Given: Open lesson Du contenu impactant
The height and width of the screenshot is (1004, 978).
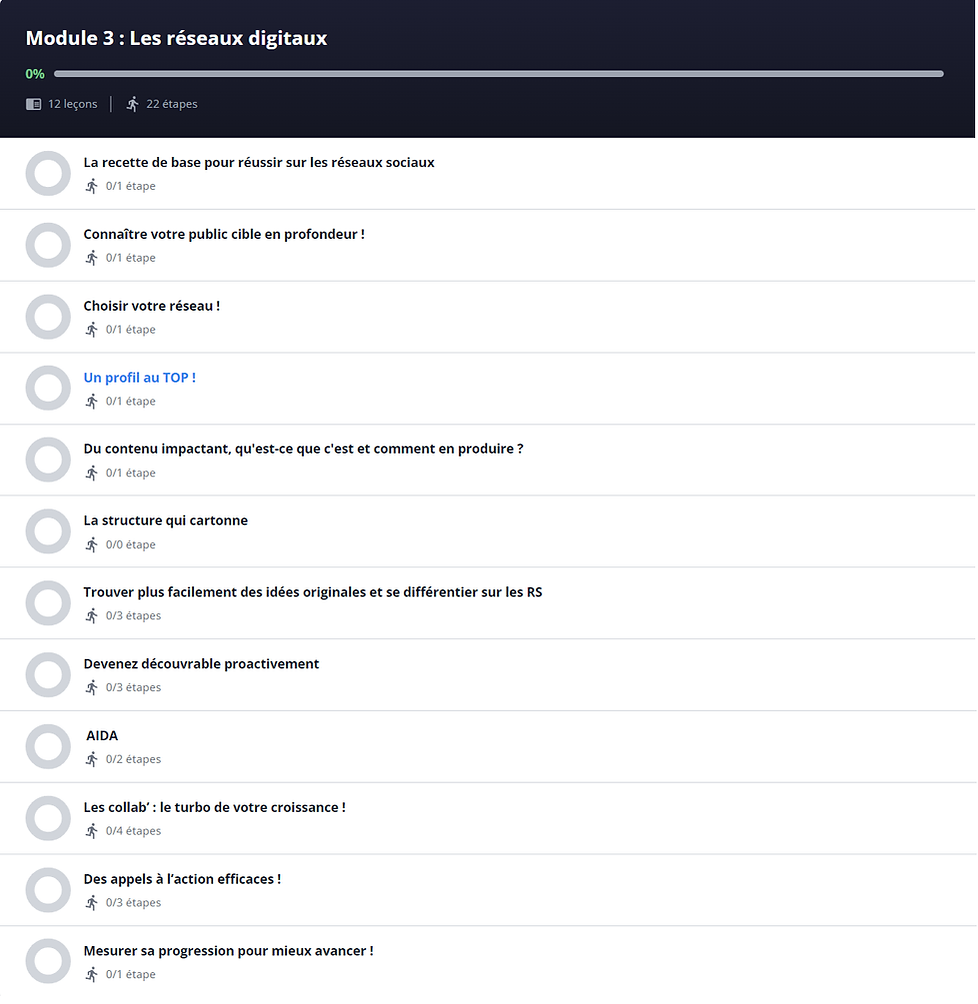Looking at the screenshot, I should [x=303, y=449].
